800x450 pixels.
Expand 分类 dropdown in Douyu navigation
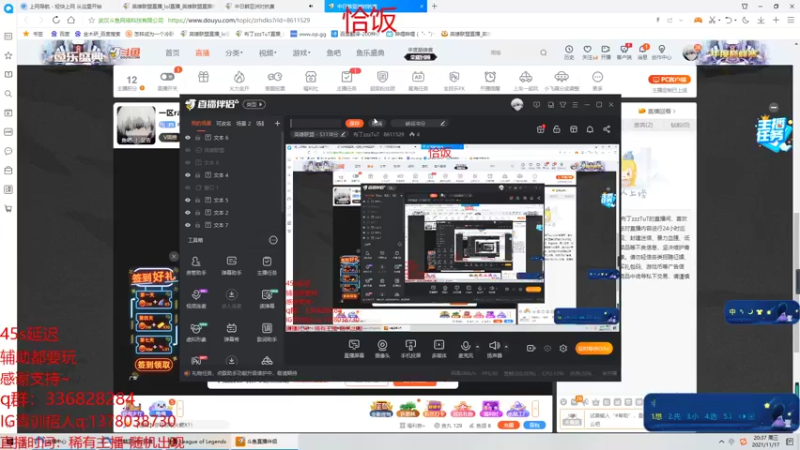pos(234,53)
